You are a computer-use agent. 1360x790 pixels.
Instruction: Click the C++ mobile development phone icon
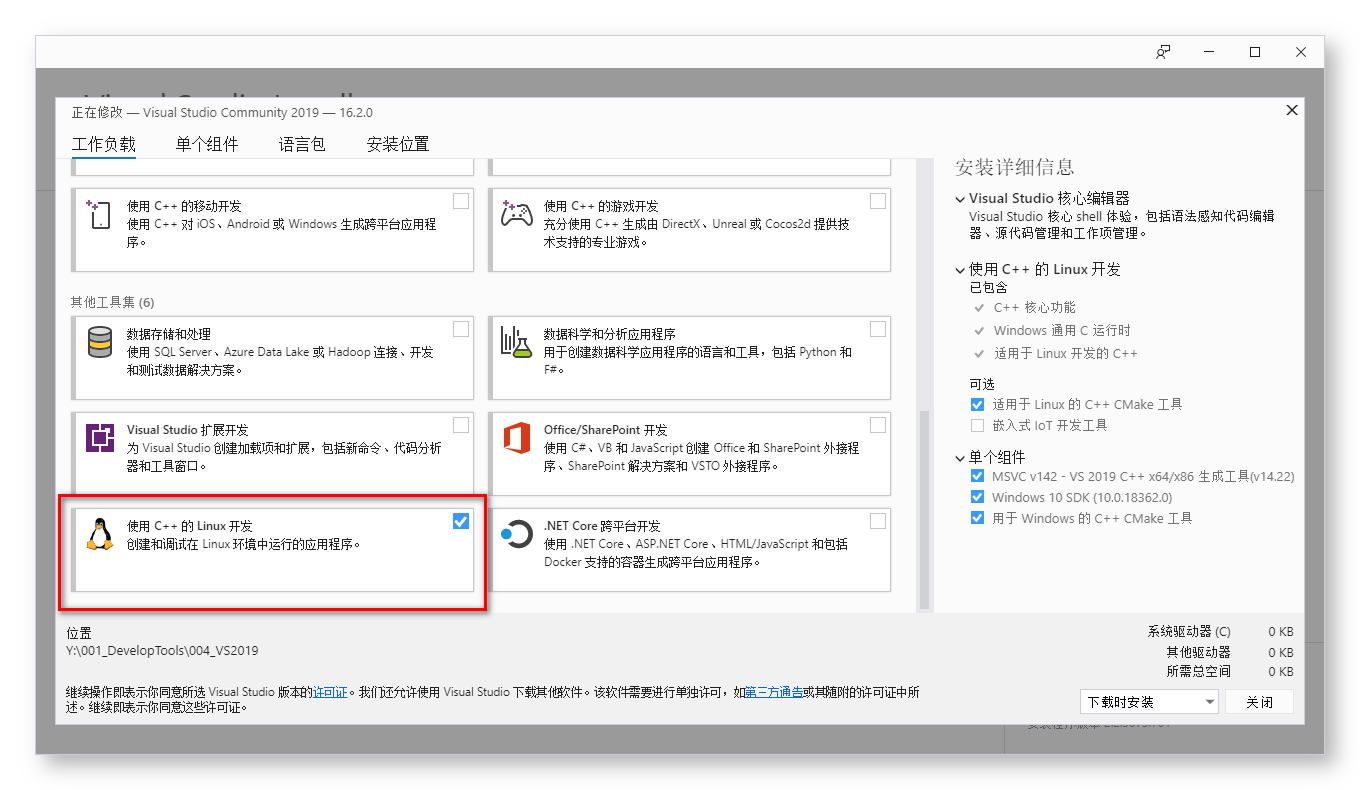99,216
